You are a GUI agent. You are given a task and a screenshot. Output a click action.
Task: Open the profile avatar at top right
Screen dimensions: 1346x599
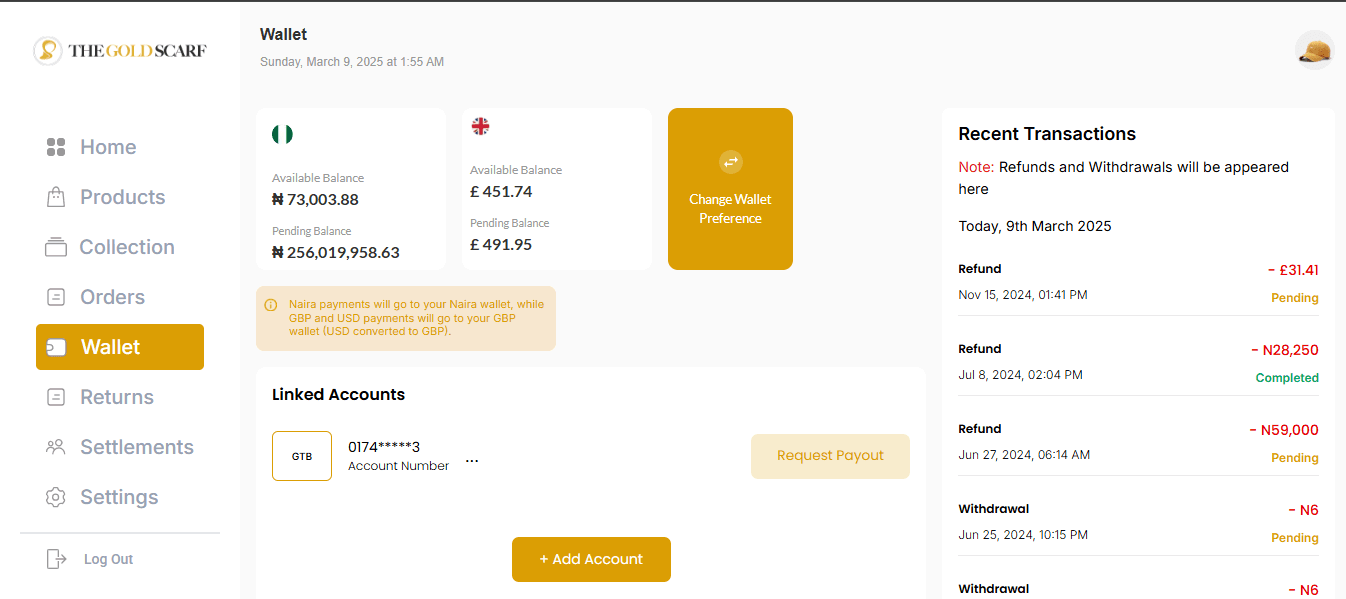click(x=1313, y=48)
